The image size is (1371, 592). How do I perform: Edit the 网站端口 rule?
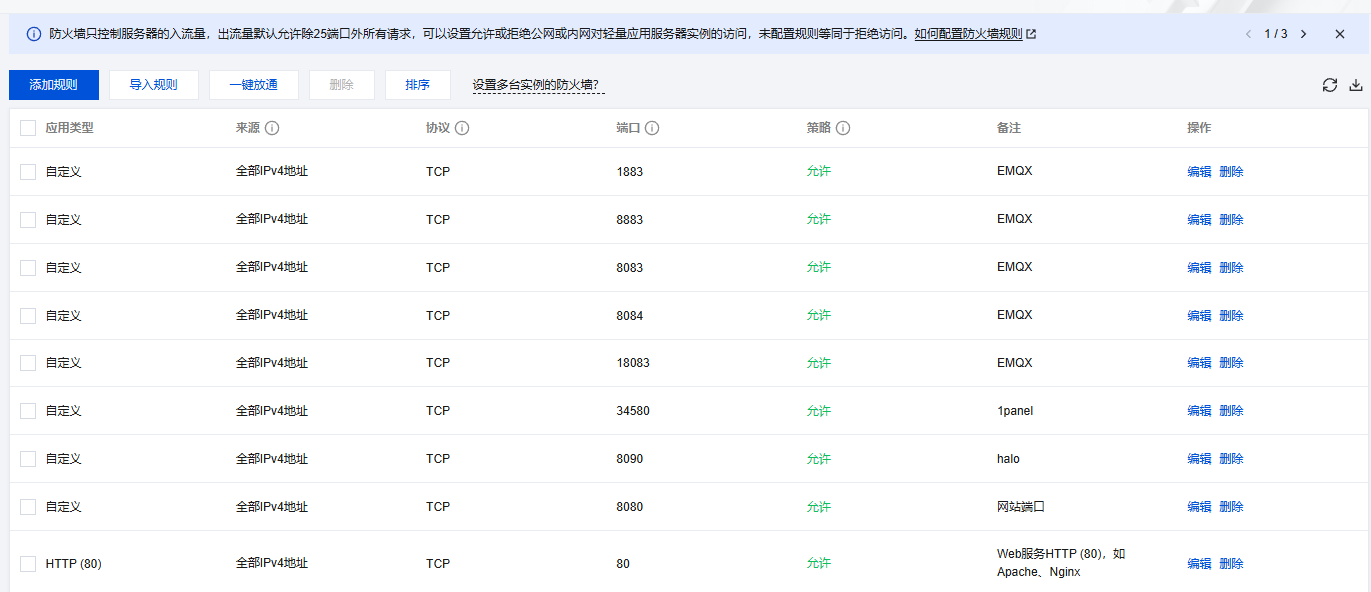coord(1199,507)
